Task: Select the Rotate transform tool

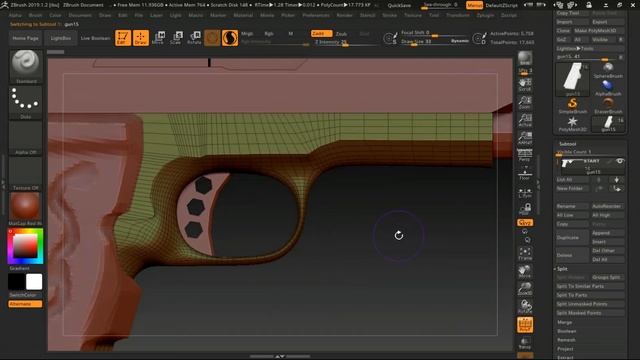Action: point(194,38)
